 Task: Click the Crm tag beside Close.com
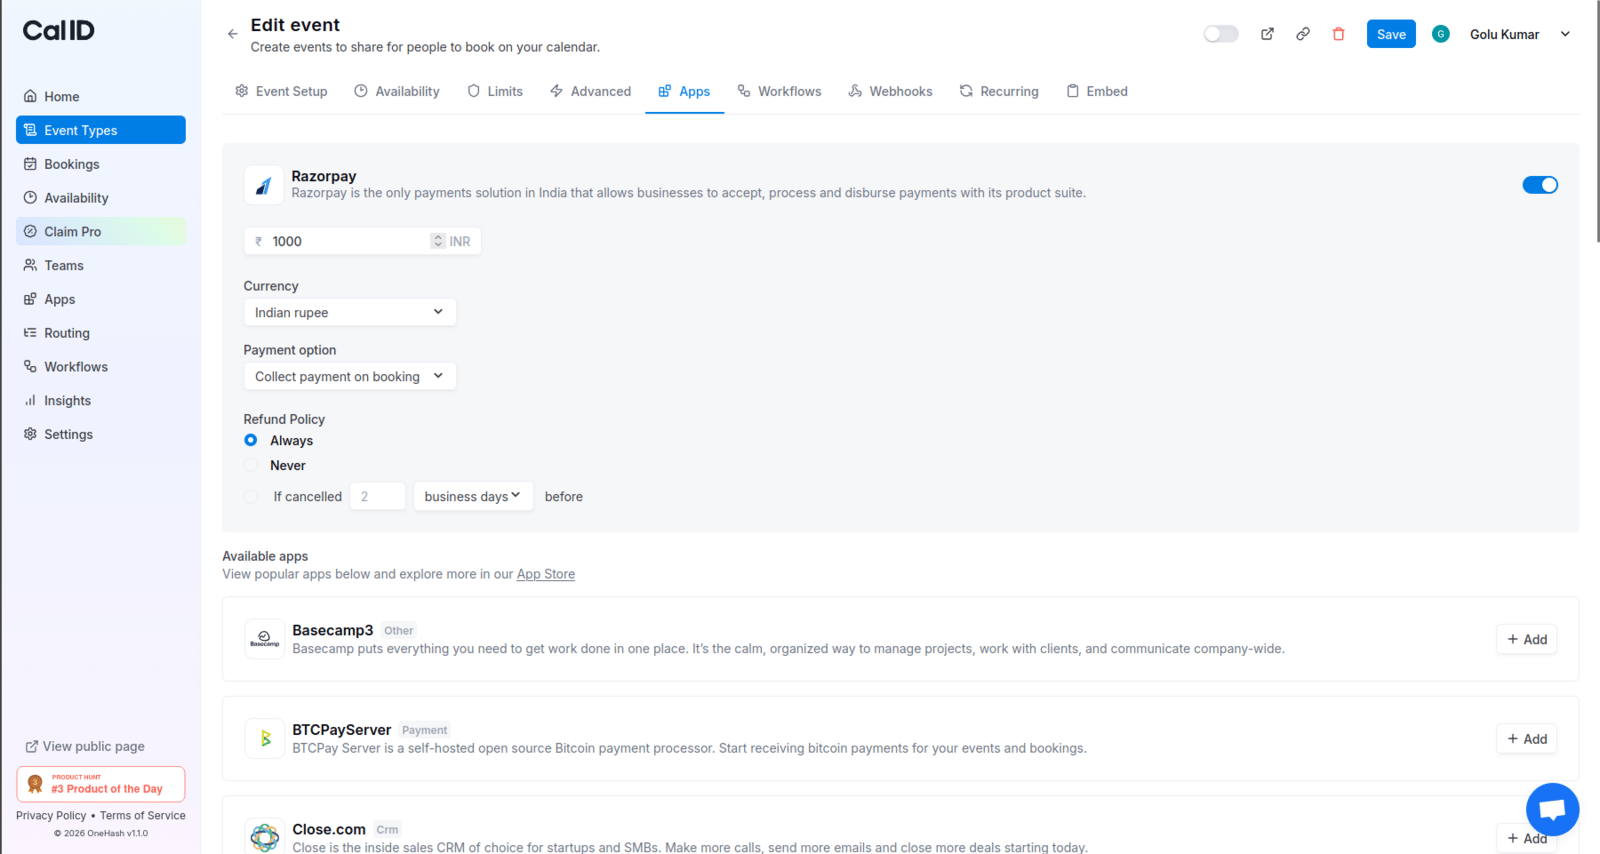388,829
